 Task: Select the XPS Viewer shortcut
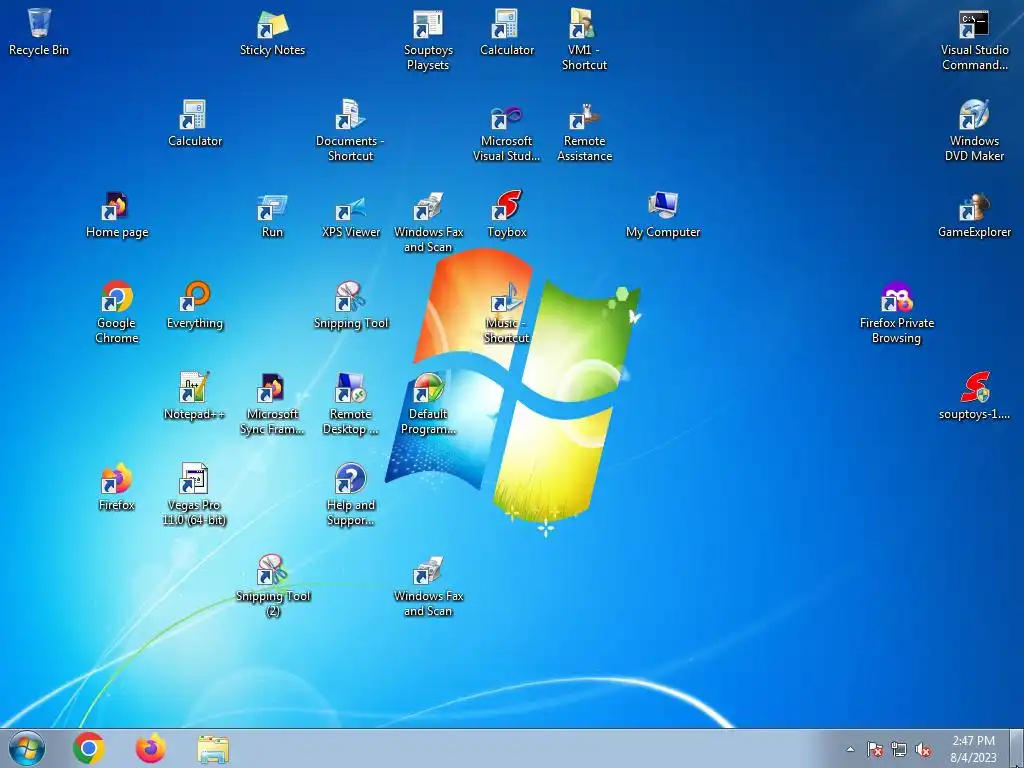pos(350,215)
